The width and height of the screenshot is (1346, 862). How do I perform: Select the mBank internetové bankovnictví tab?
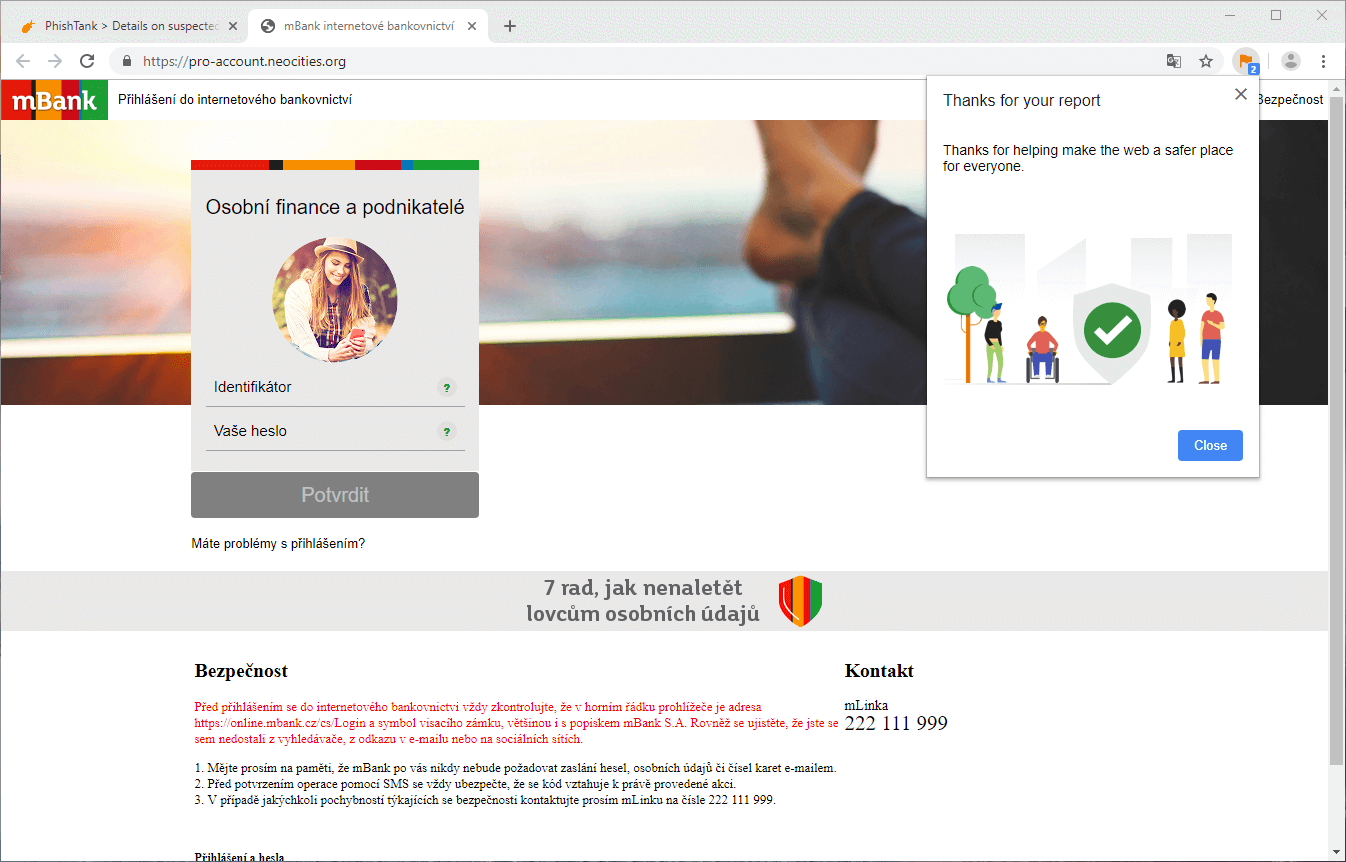pyautogui.click(x=368, y=26)
